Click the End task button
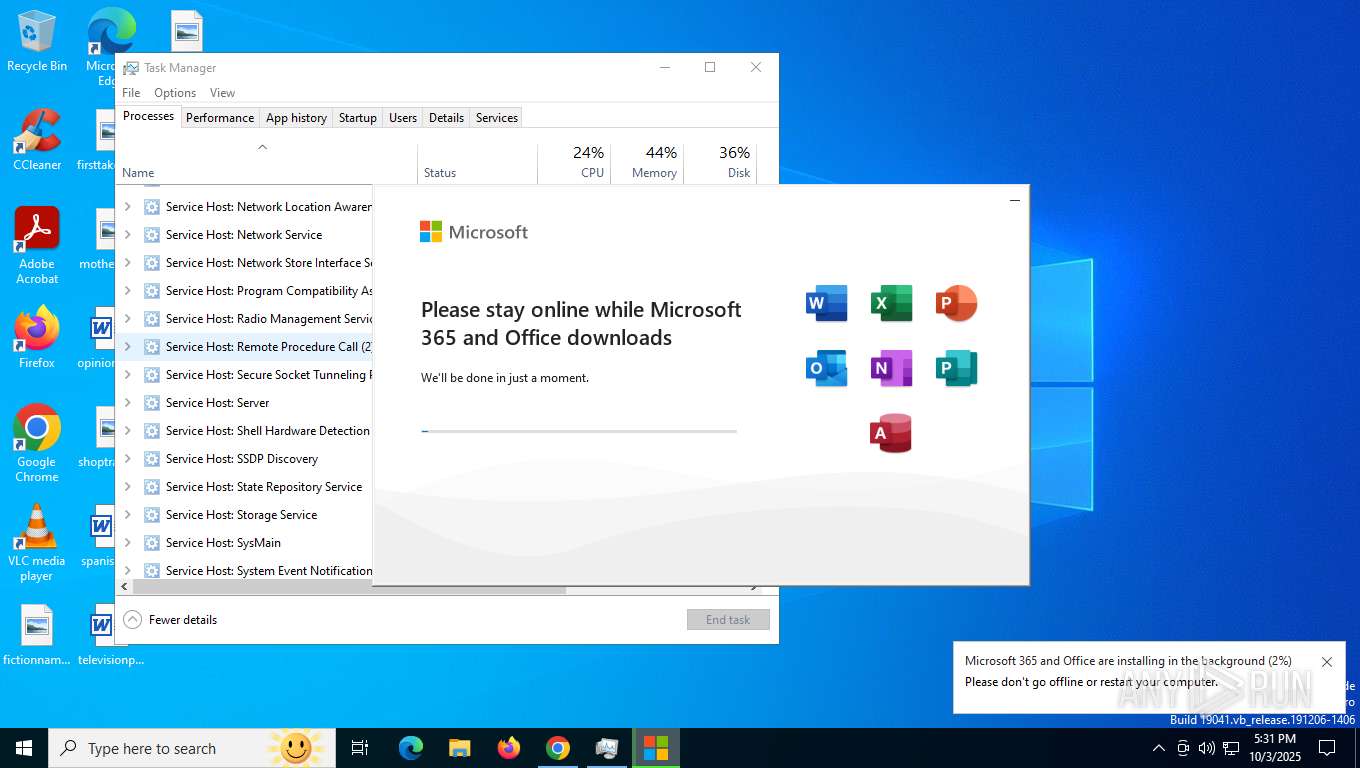1360x768 pixels. [x=728, y=620]
